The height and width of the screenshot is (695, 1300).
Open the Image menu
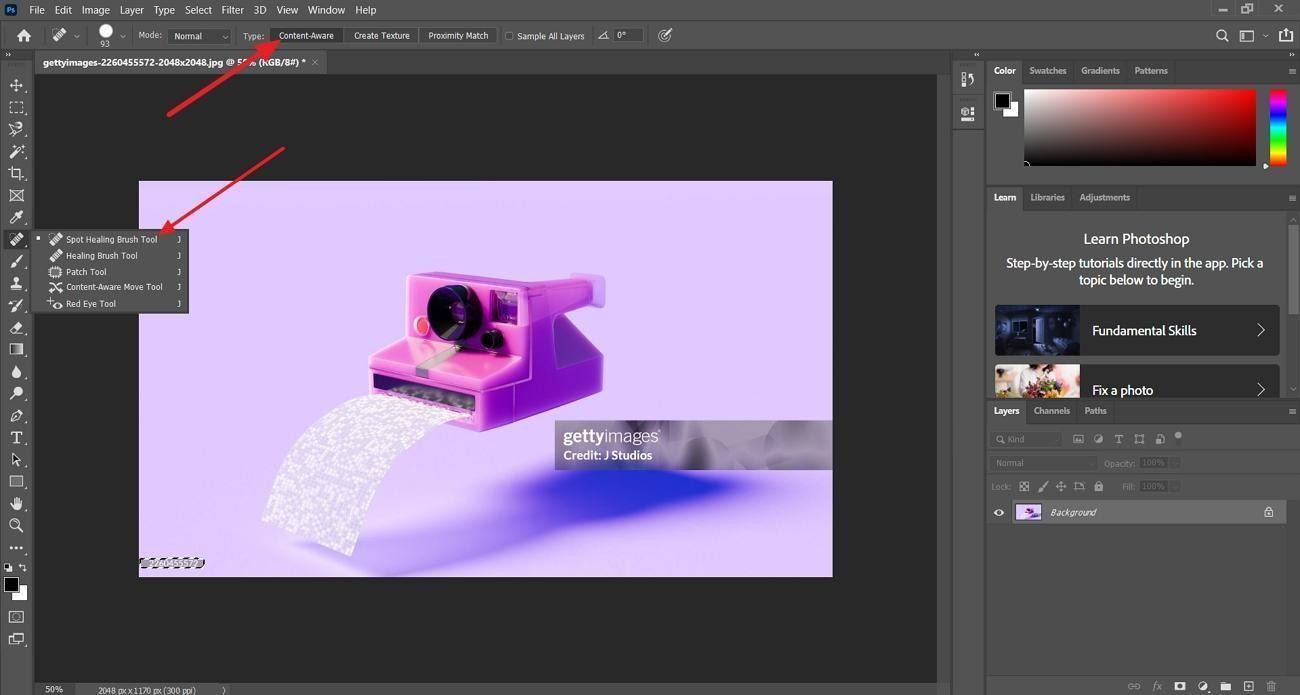click(x=96, y=10)
